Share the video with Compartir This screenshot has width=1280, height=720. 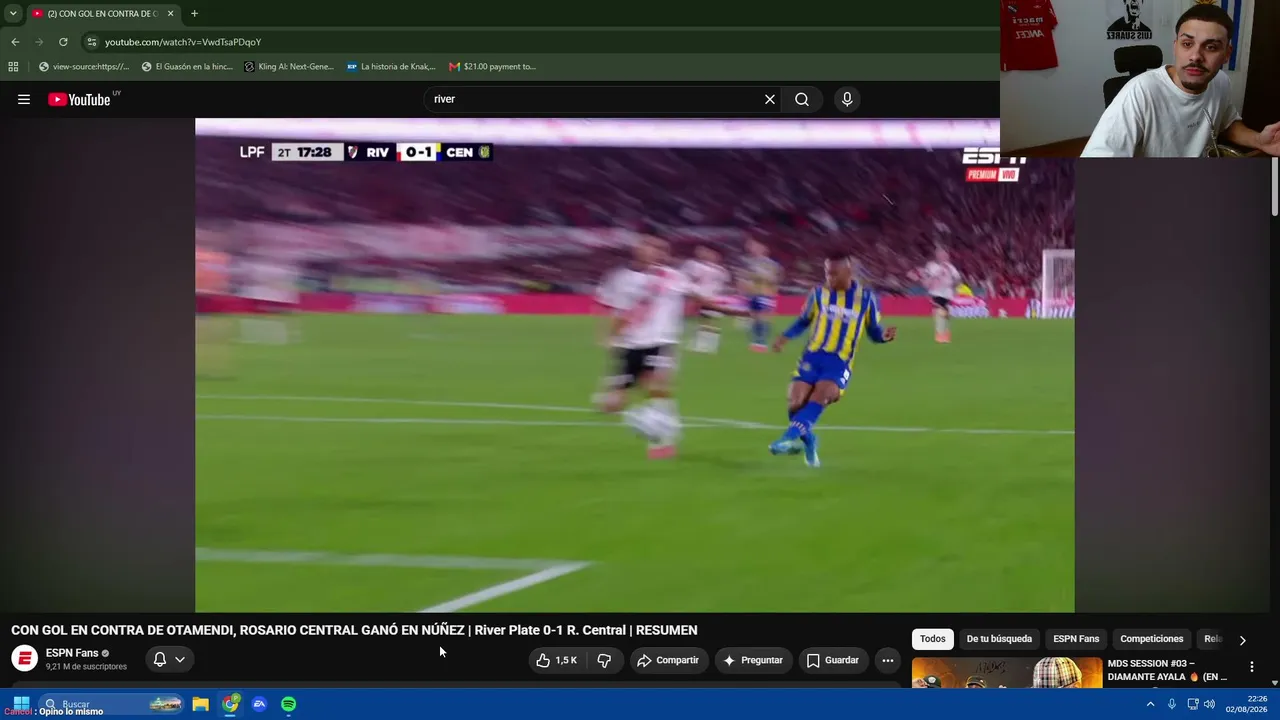(668, 660)
